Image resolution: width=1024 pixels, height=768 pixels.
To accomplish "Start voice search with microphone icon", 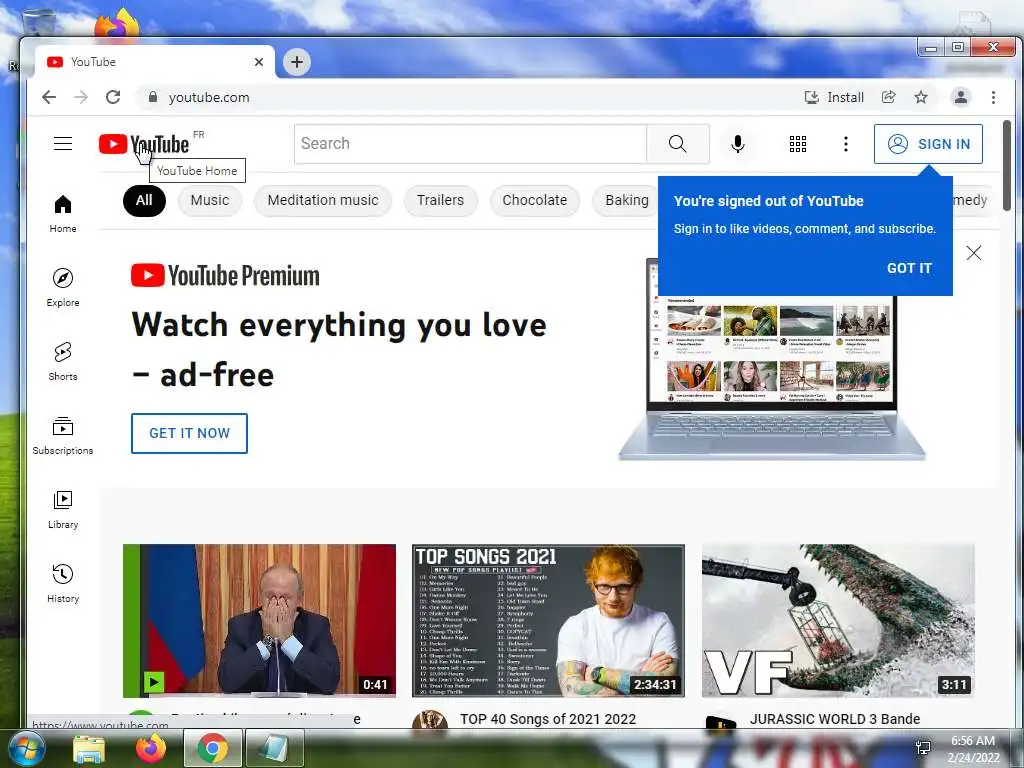I will coord(738,144).
